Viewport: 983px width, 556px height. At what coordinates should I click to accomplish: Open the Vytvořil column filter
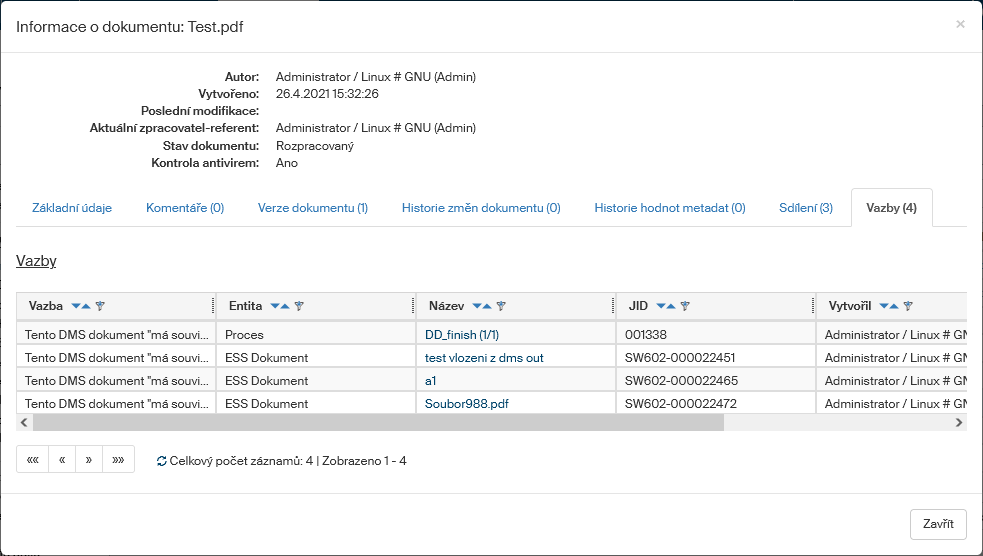coord(908,307)
